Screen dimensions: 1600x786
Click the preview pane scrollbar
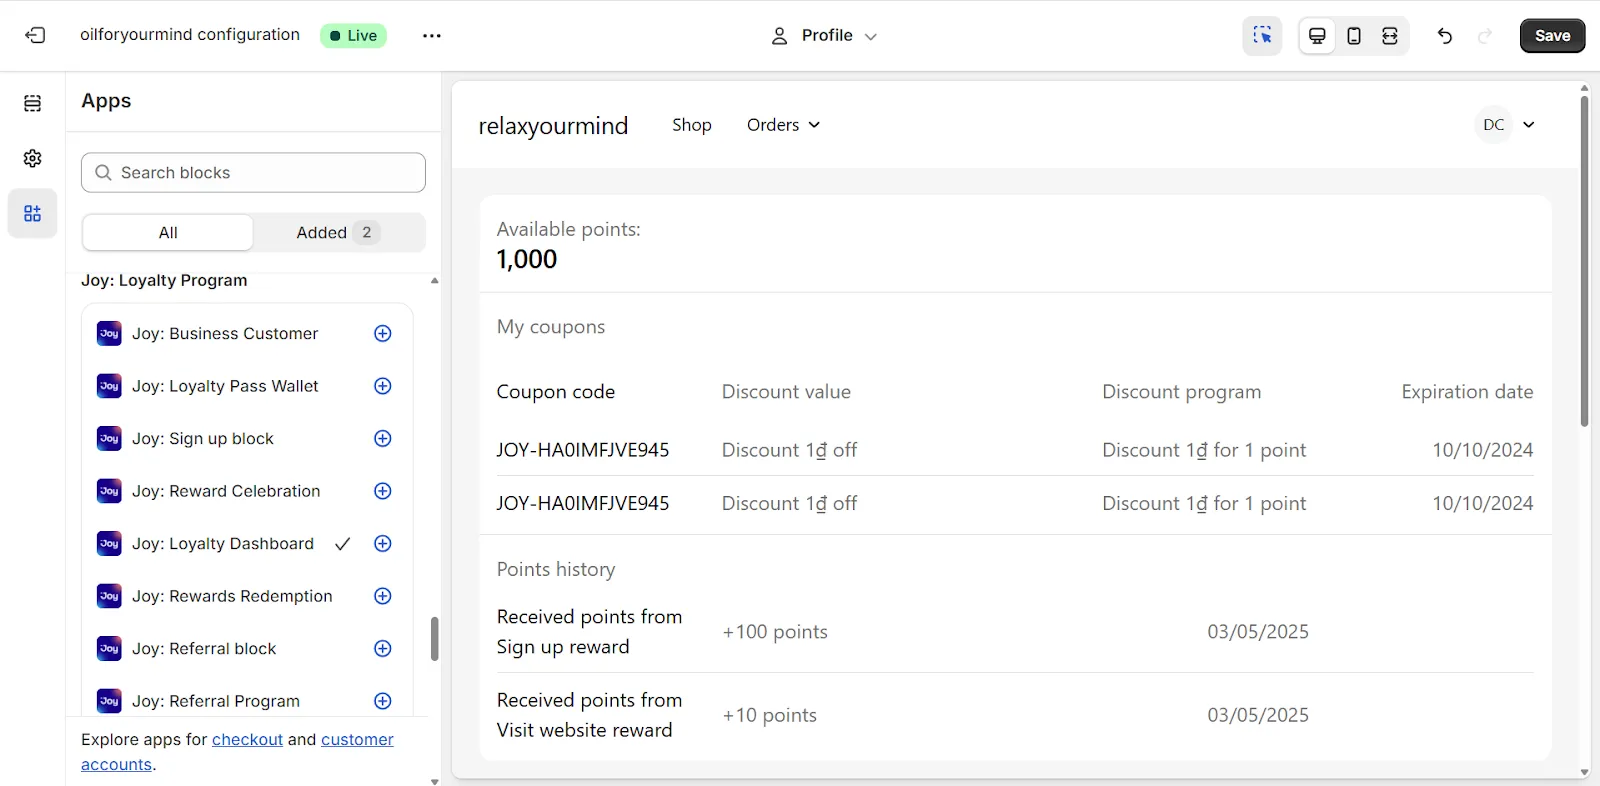(1584, 260)
